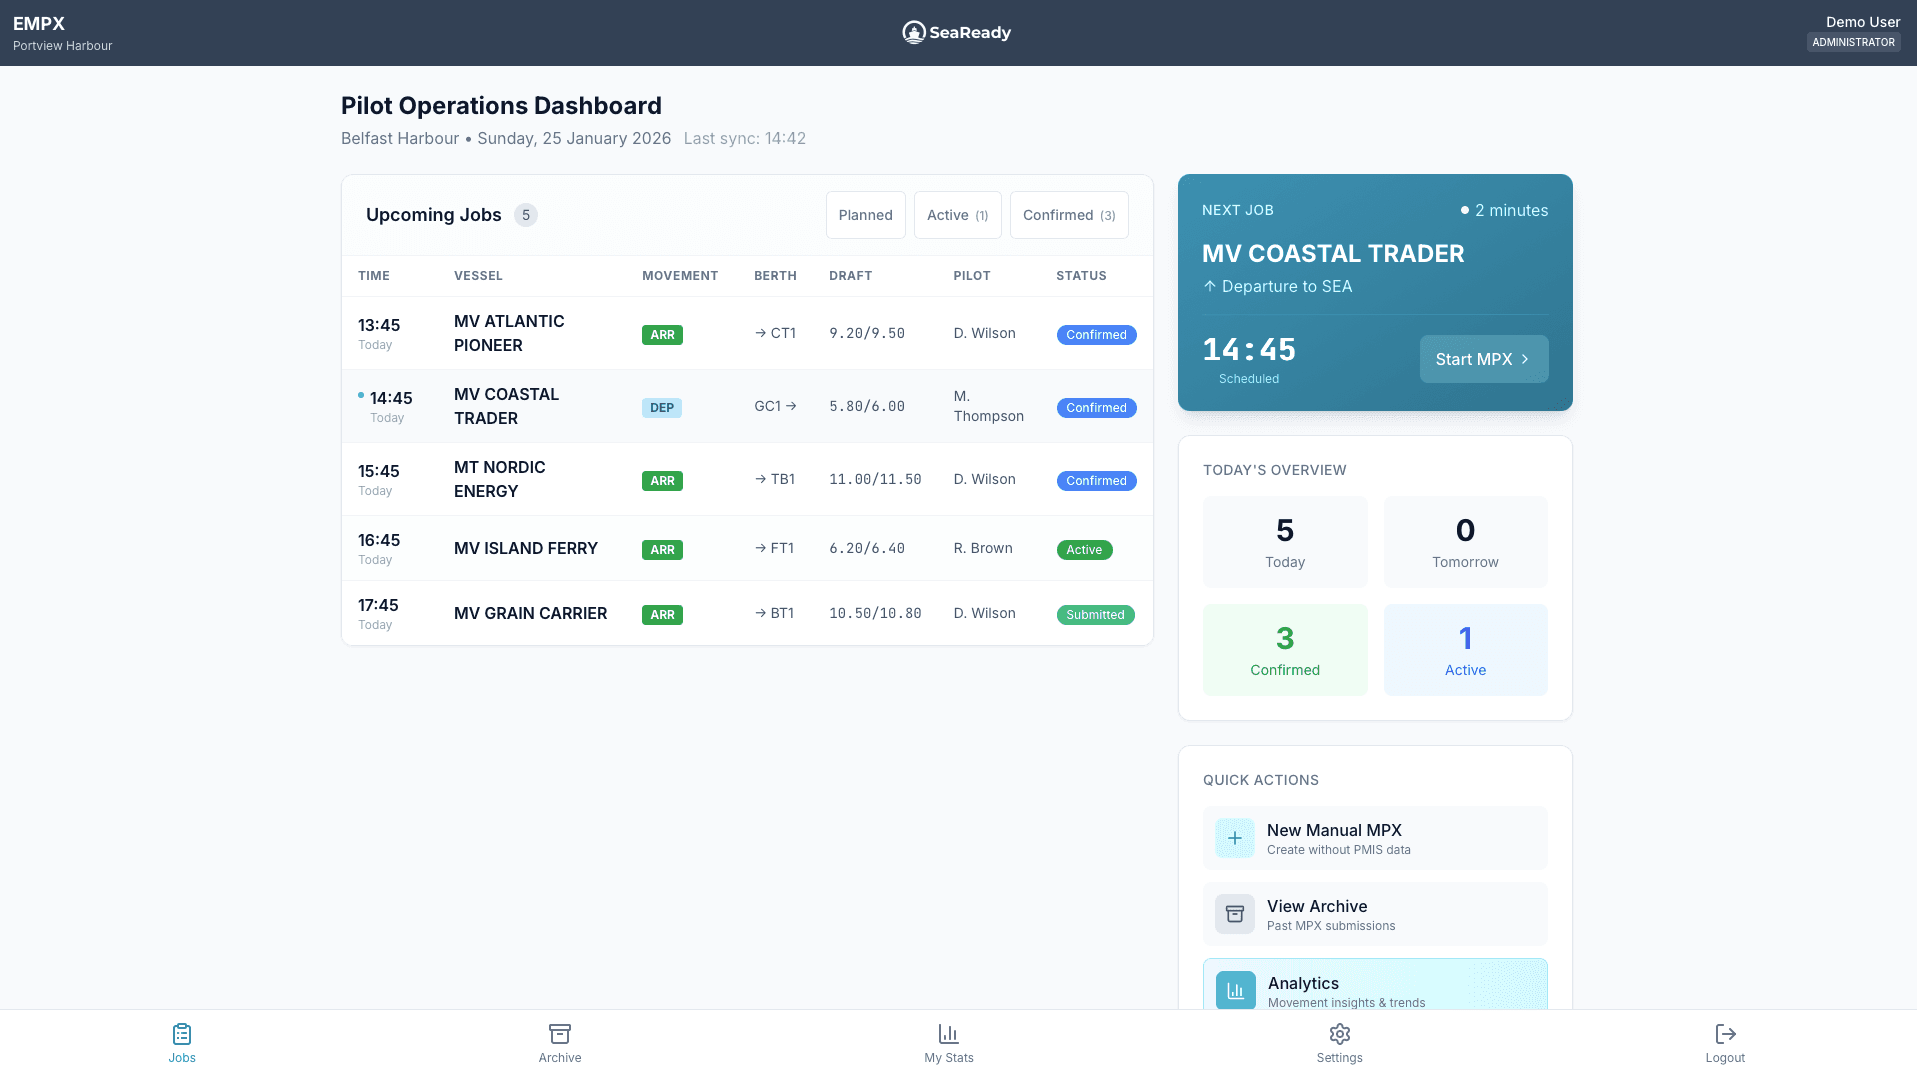The width and height of the screenshot is (1917, 1078).
Task: Click the SeaReady logo icon
Action: coord(913,31)
